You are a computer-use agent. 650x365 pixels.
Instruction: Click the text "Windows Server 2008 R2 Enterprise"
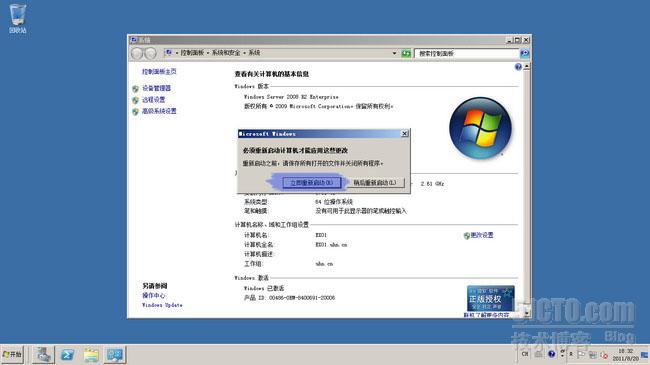point(291,97)
